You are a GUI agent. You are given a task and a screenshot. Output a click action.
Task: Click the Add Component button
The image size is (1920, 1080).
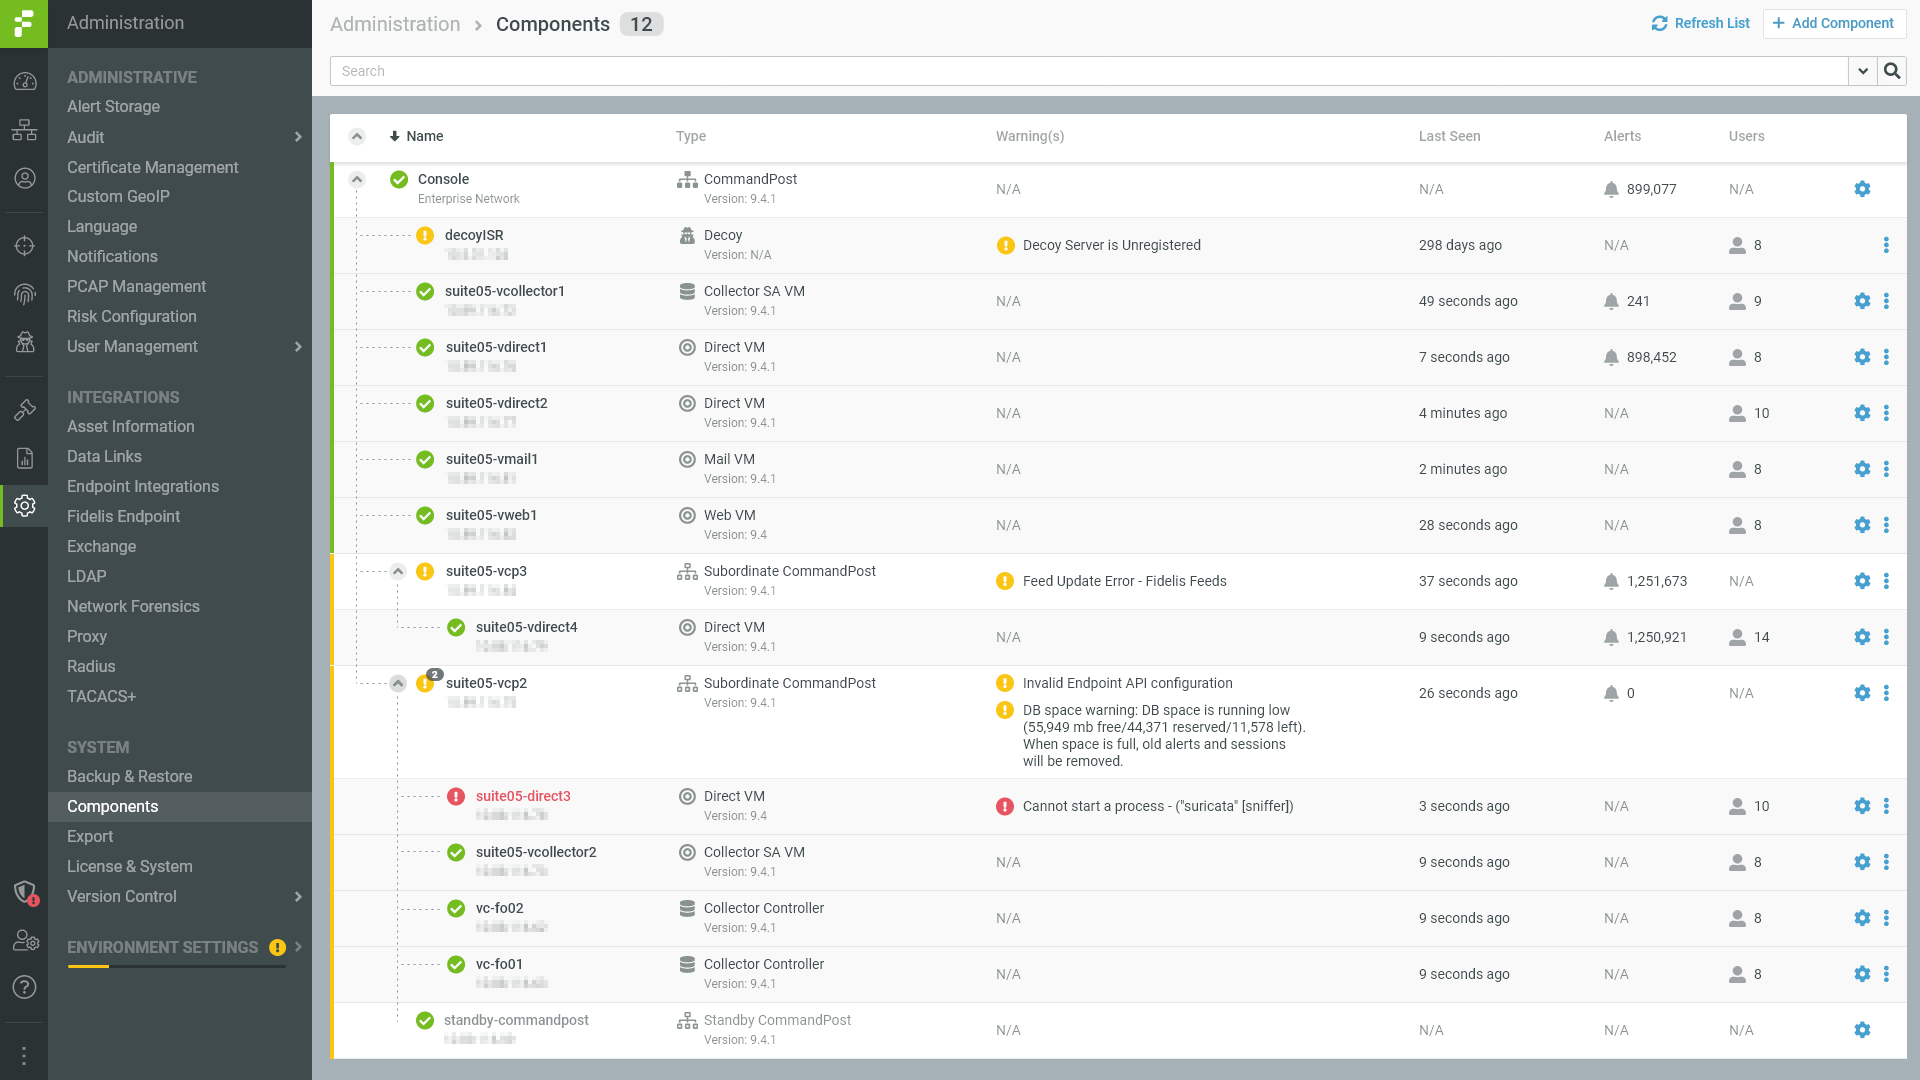(1834, 23)
